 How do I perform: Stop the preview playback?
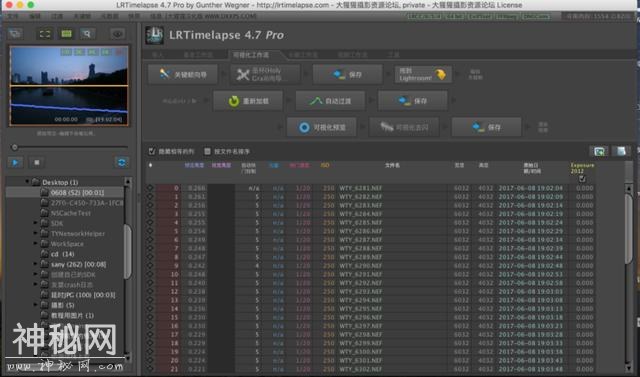click(37, 162)
